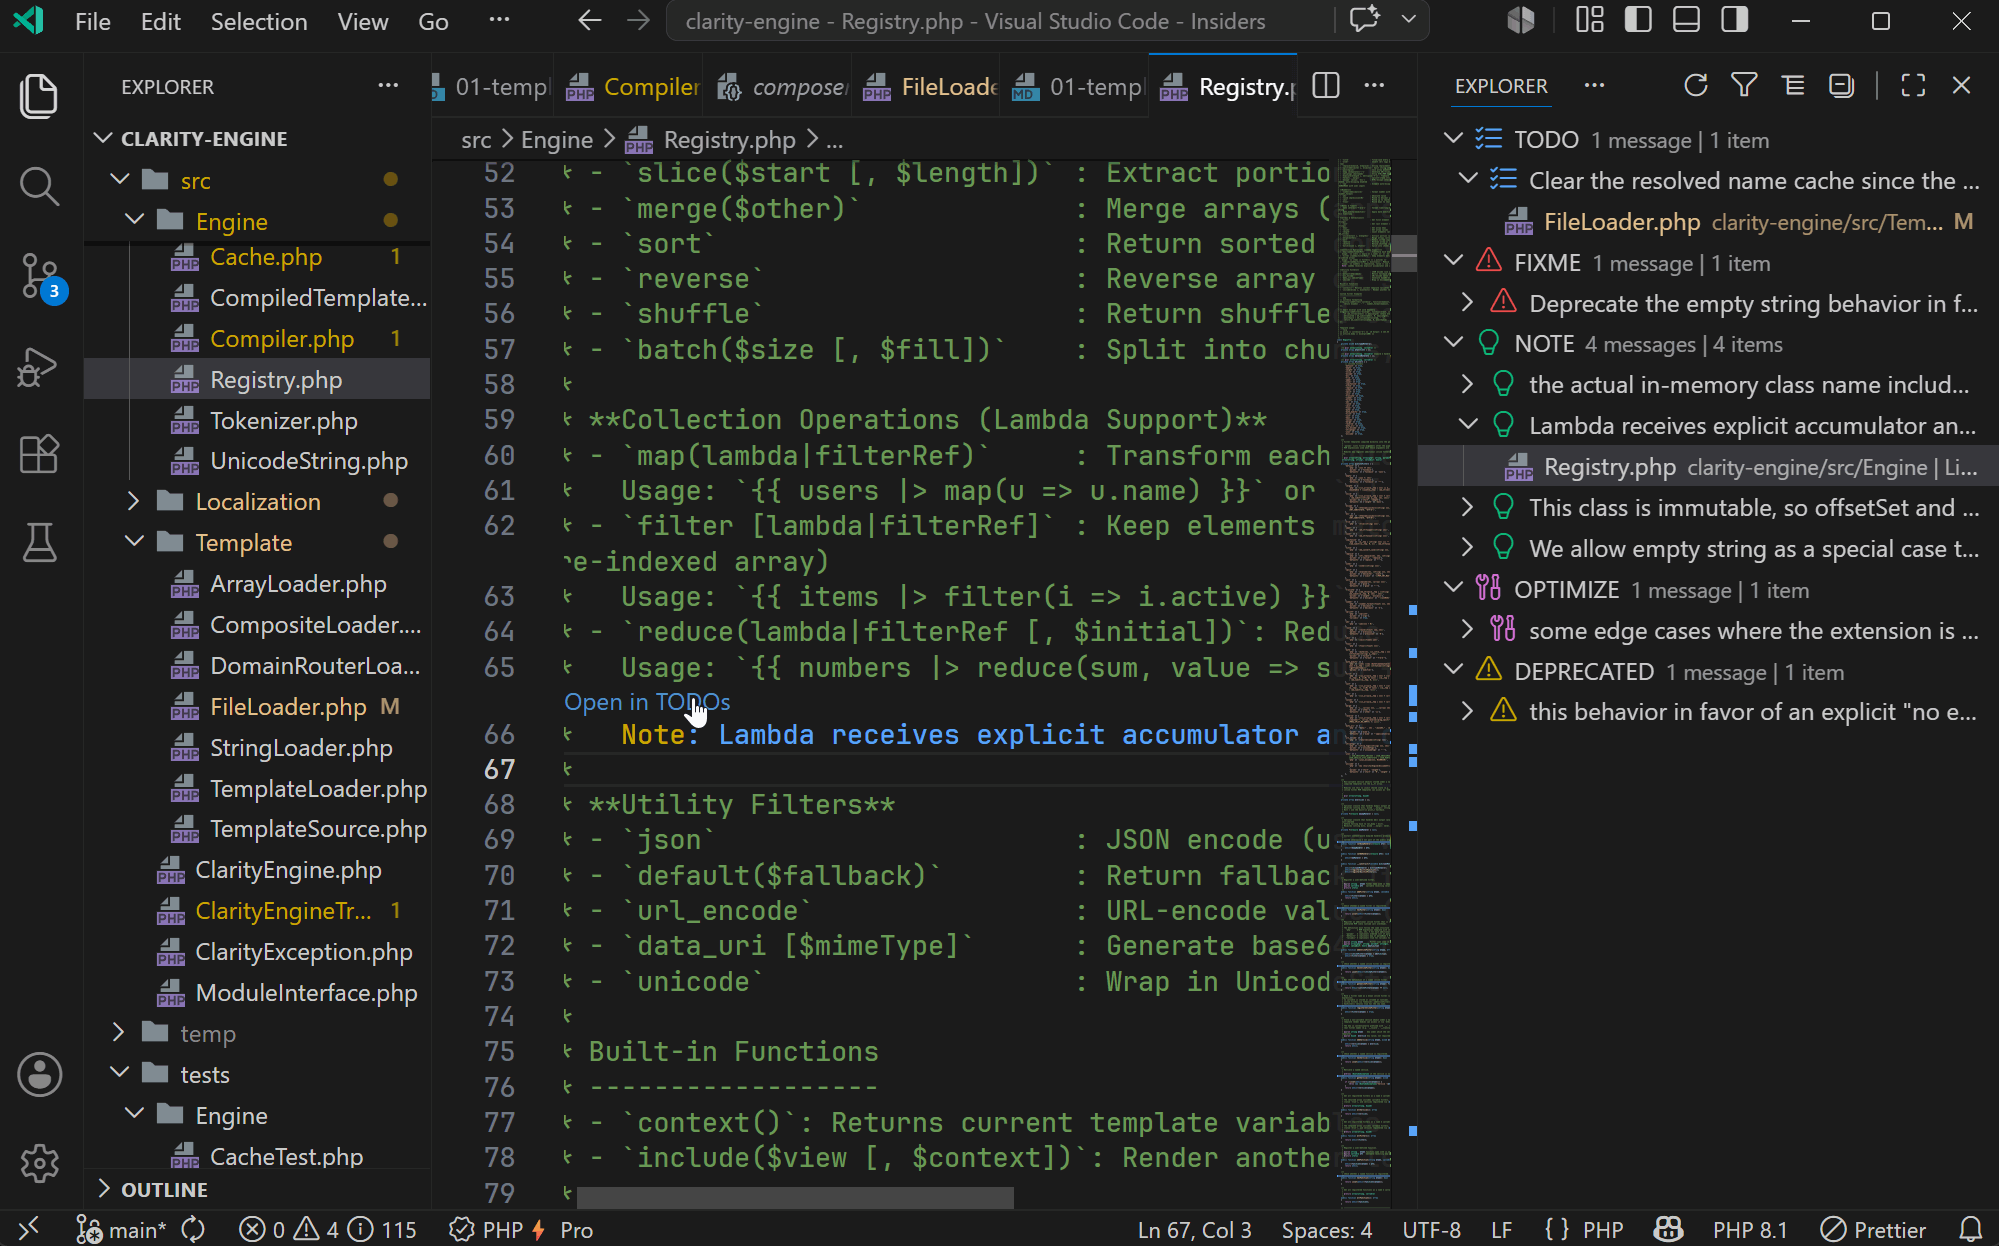
Task: Open the Run and Debug view
Action: pos(39,366)
